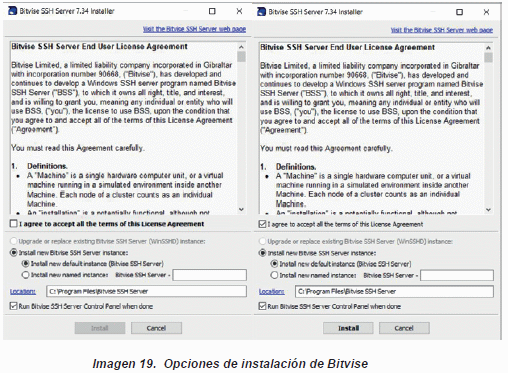
Task: Click the Install button in right installer
Action: coord(348,328)
